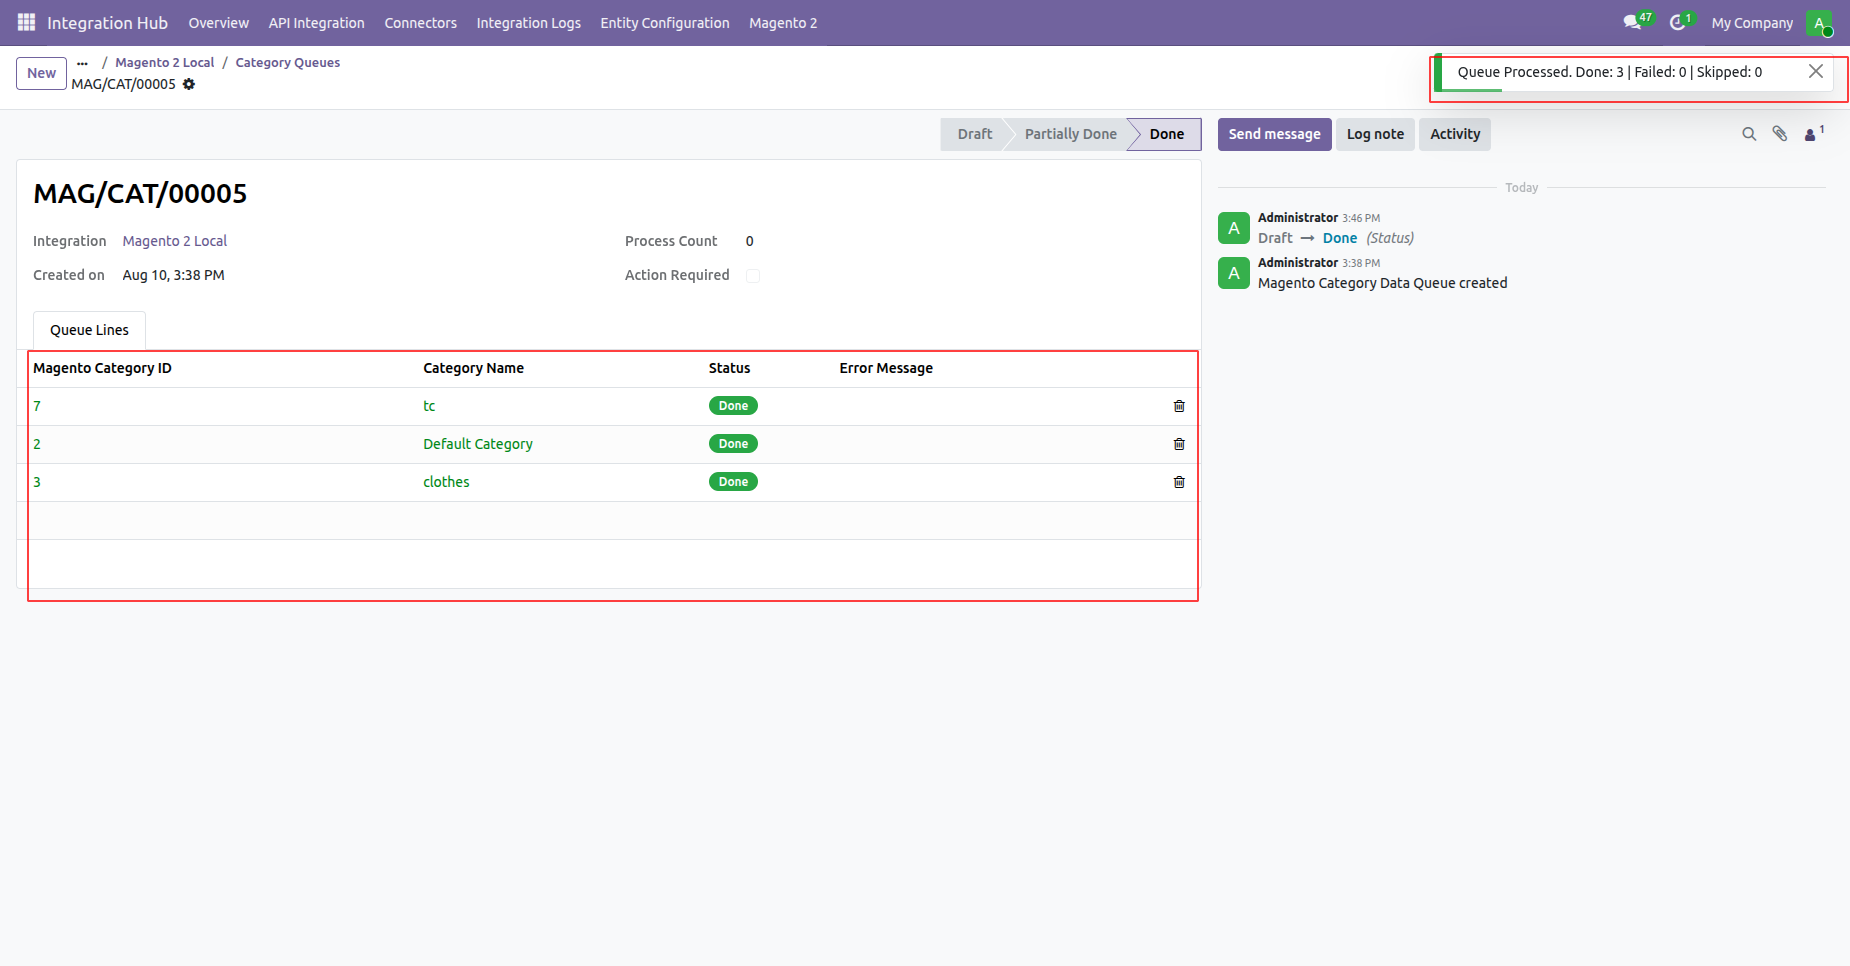Show followers using the person icon

(x=1813, y=134)
